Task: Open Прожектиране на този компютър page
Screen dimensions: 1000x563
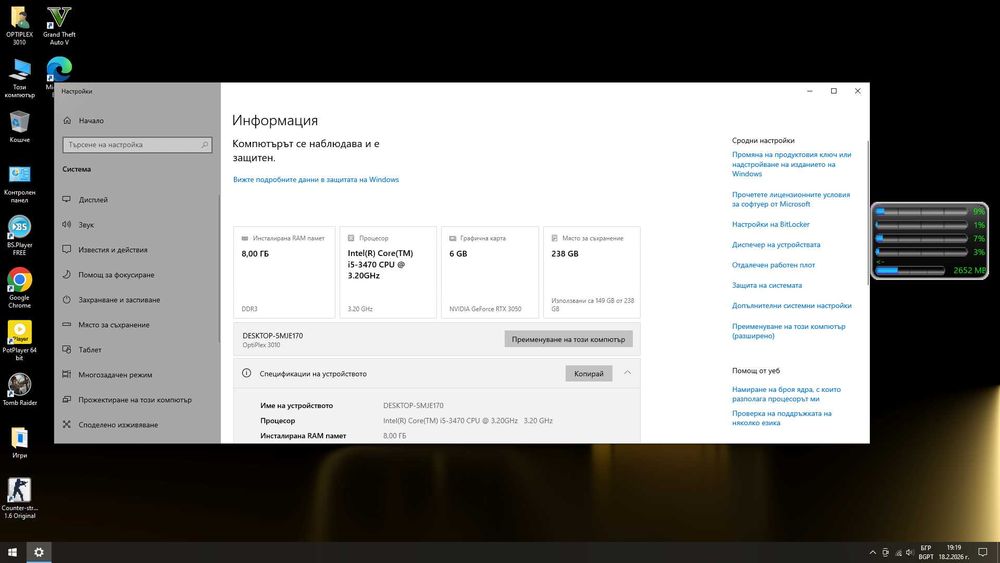Action: point(137,400)
